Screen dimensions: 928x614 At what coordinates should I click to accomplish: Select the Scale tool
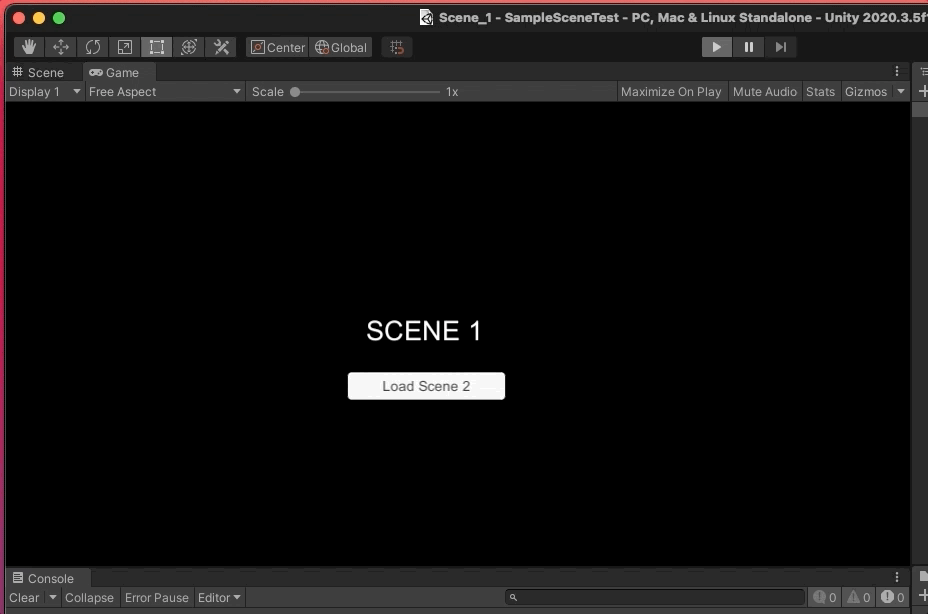click(124, 47)
